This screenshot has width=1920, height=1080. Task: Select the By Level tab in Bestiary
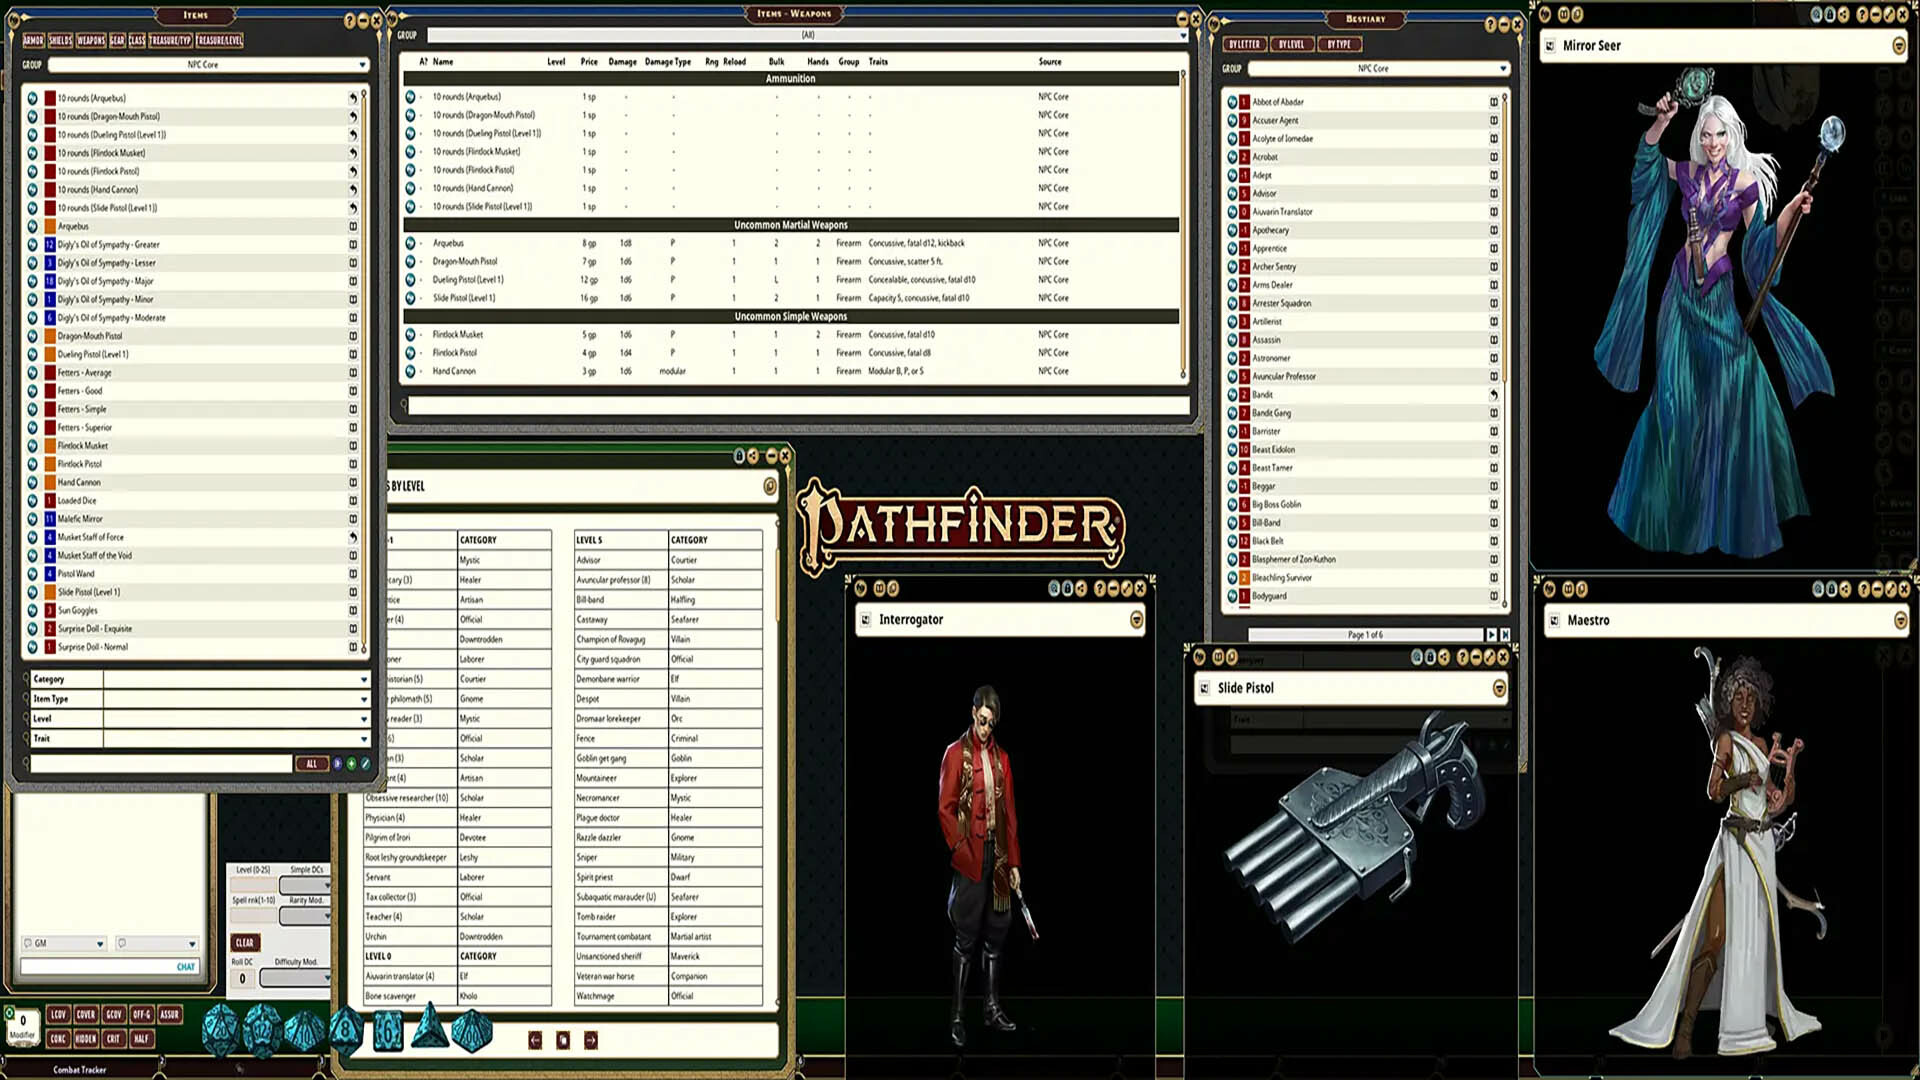1290,45
